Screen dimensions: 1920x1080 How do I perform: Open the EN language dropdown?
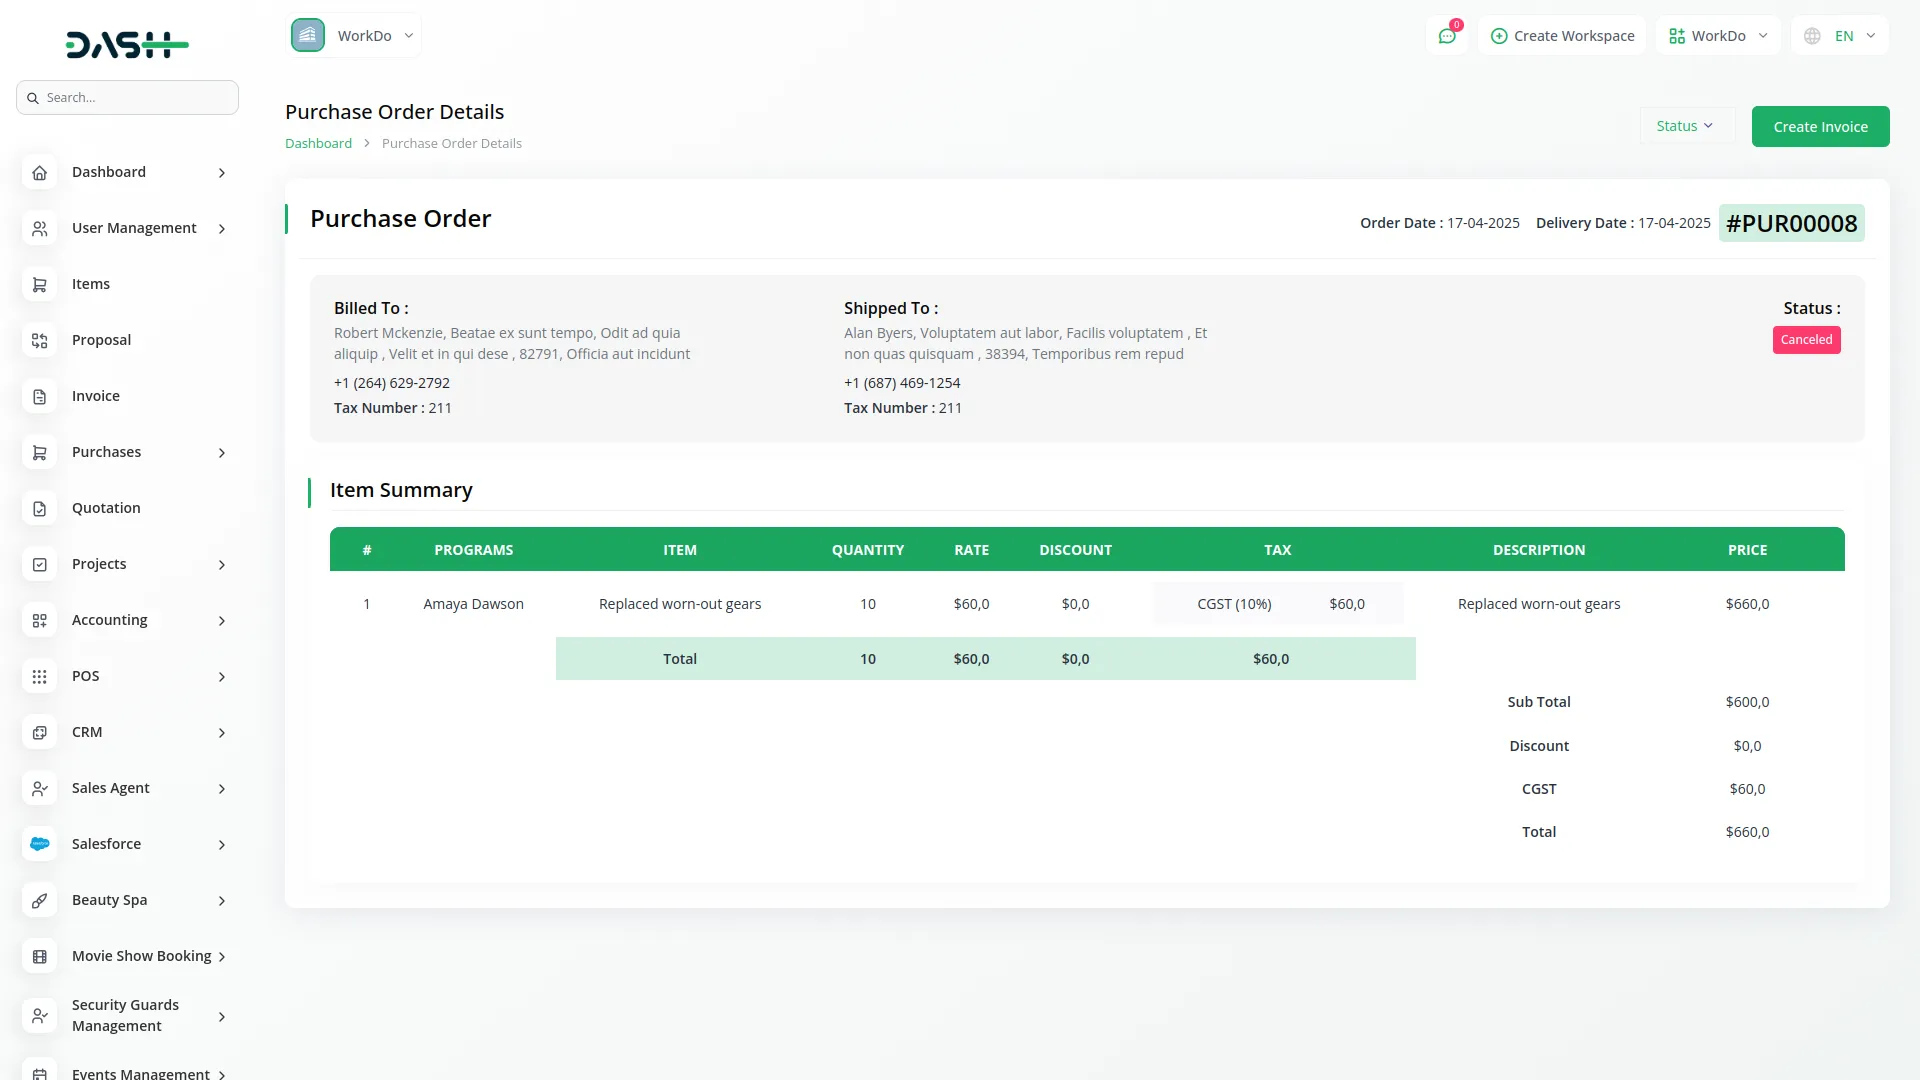[1841, 36]
